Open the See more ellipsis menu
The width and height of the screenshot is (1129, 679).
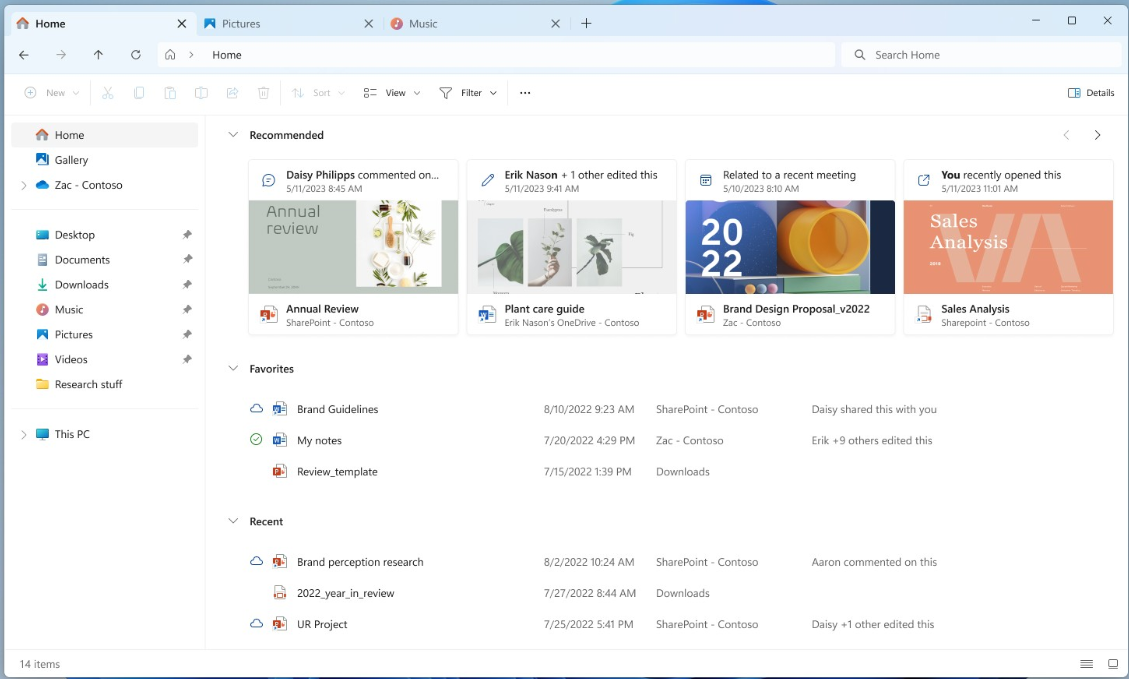[525, 93]
